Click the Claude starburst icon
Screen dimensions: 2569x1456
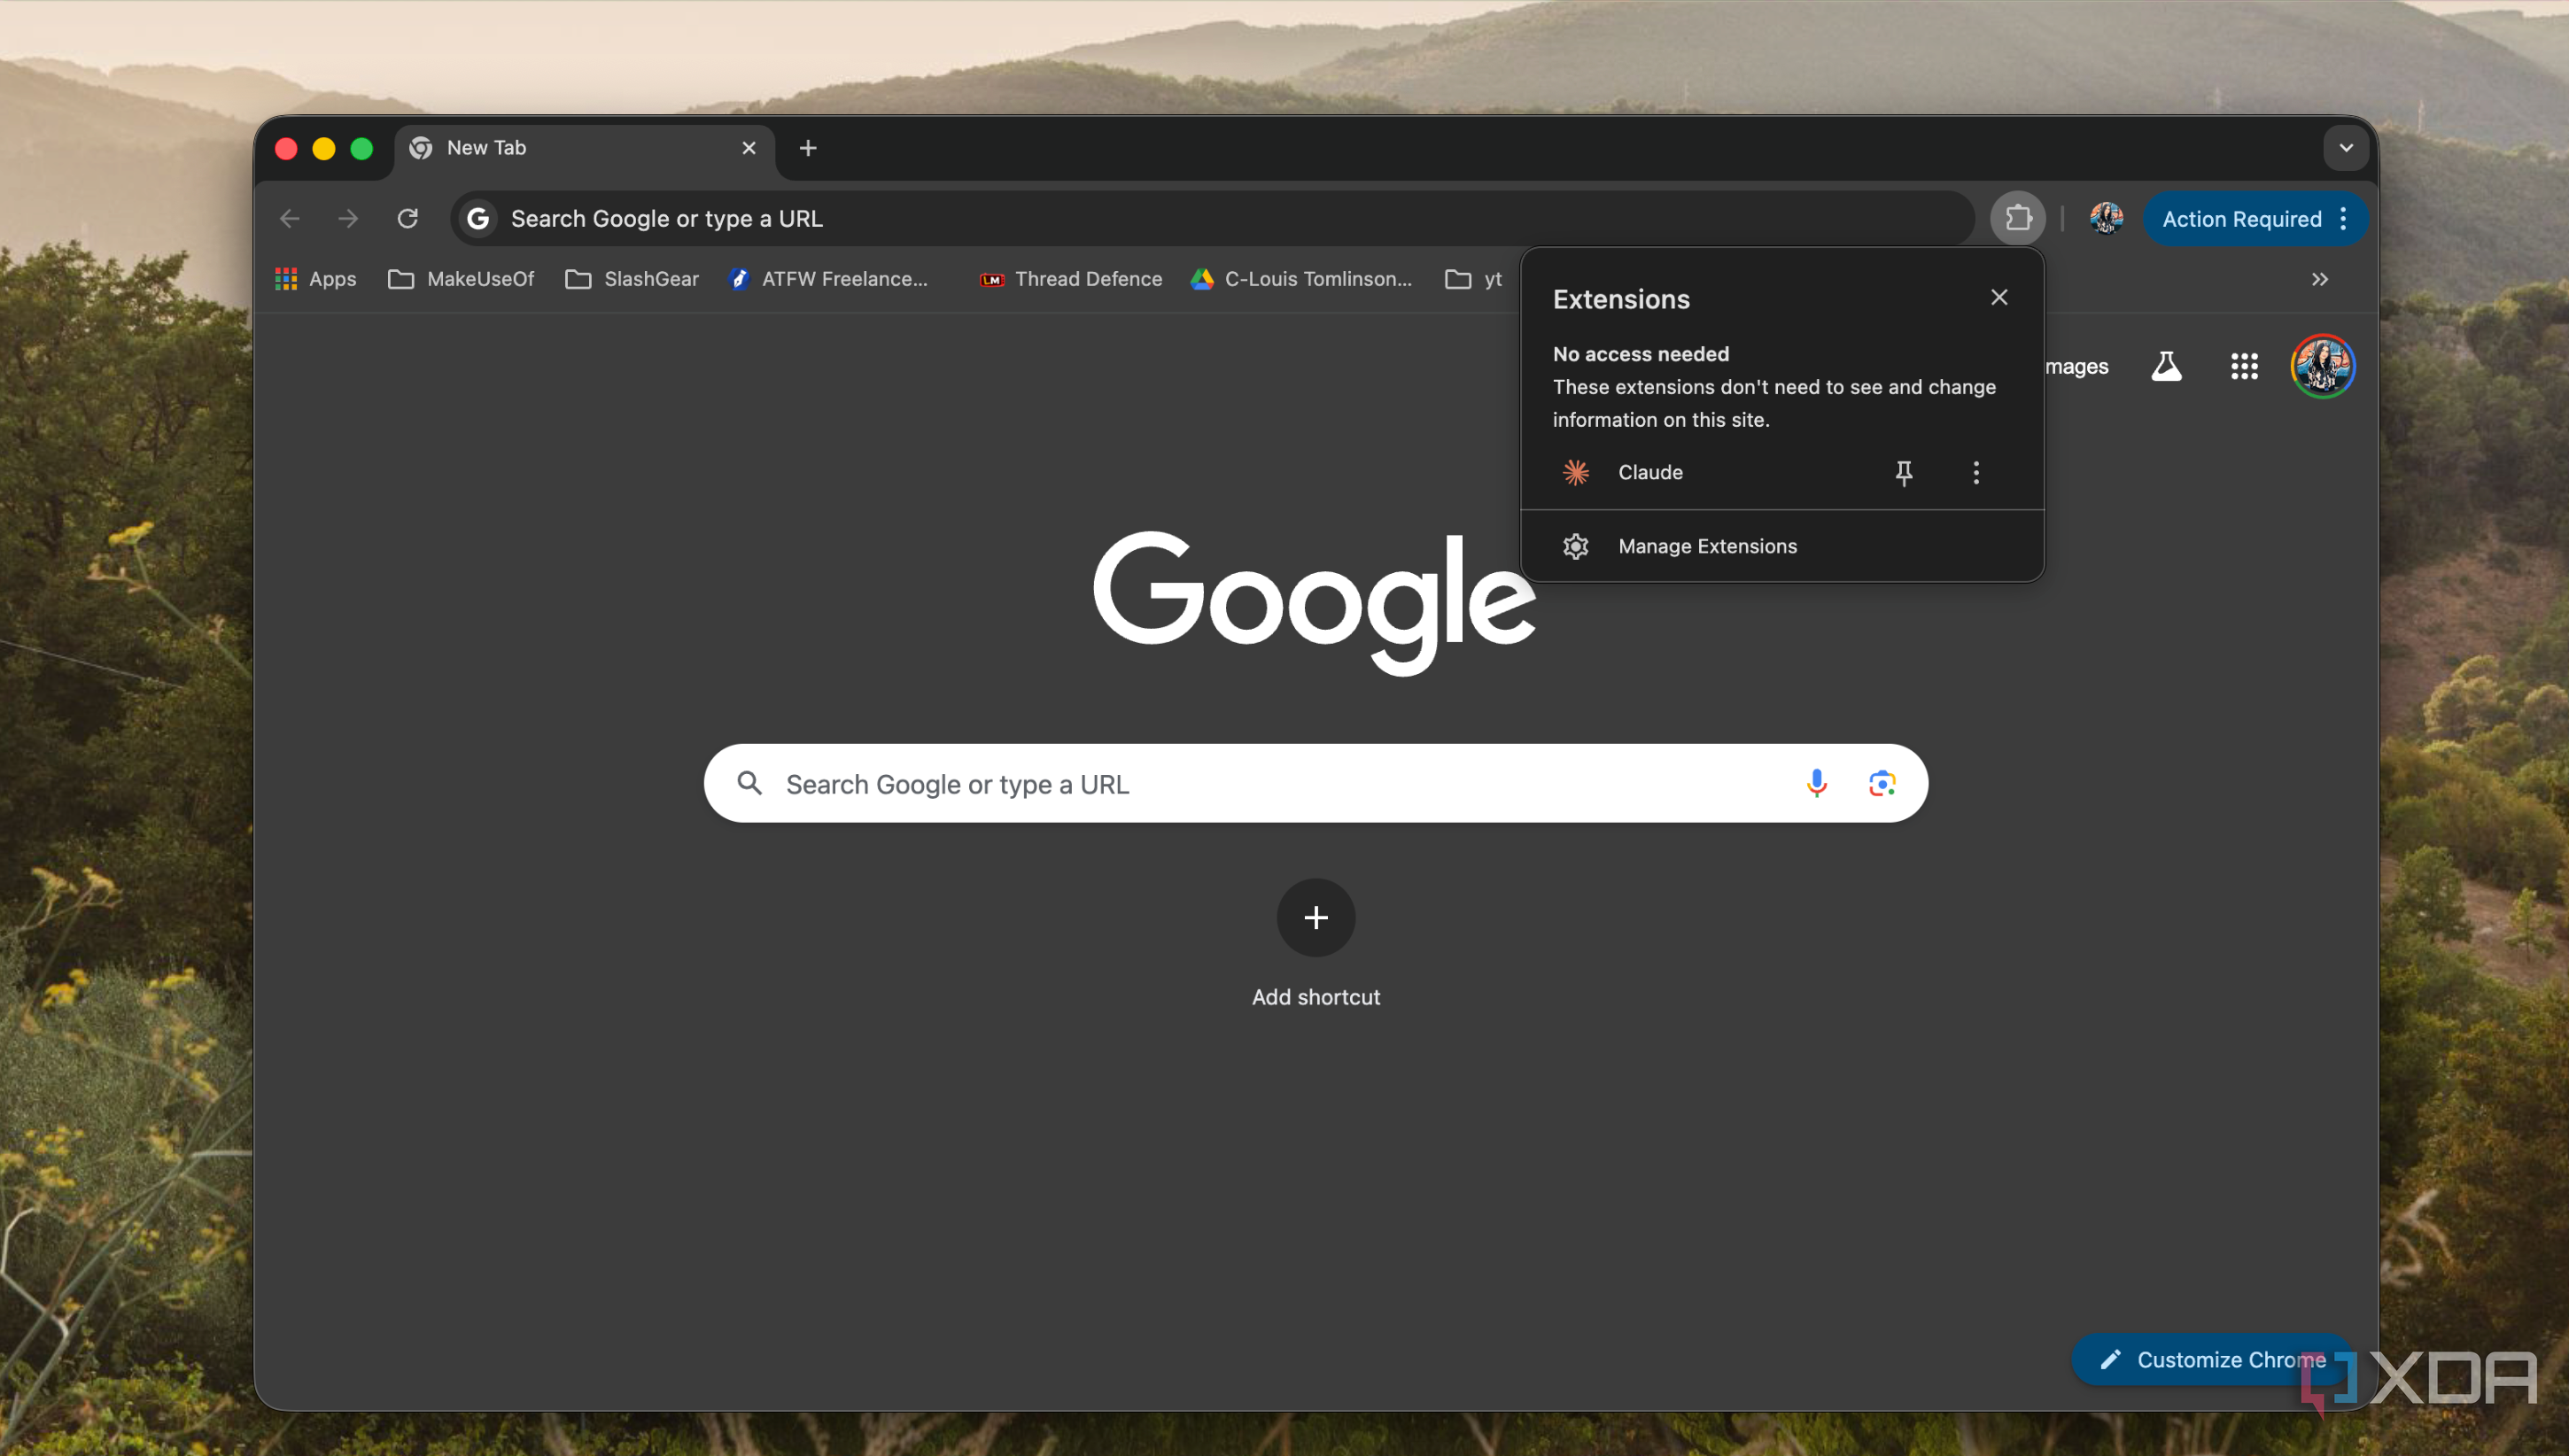(x=1575, y=473)
